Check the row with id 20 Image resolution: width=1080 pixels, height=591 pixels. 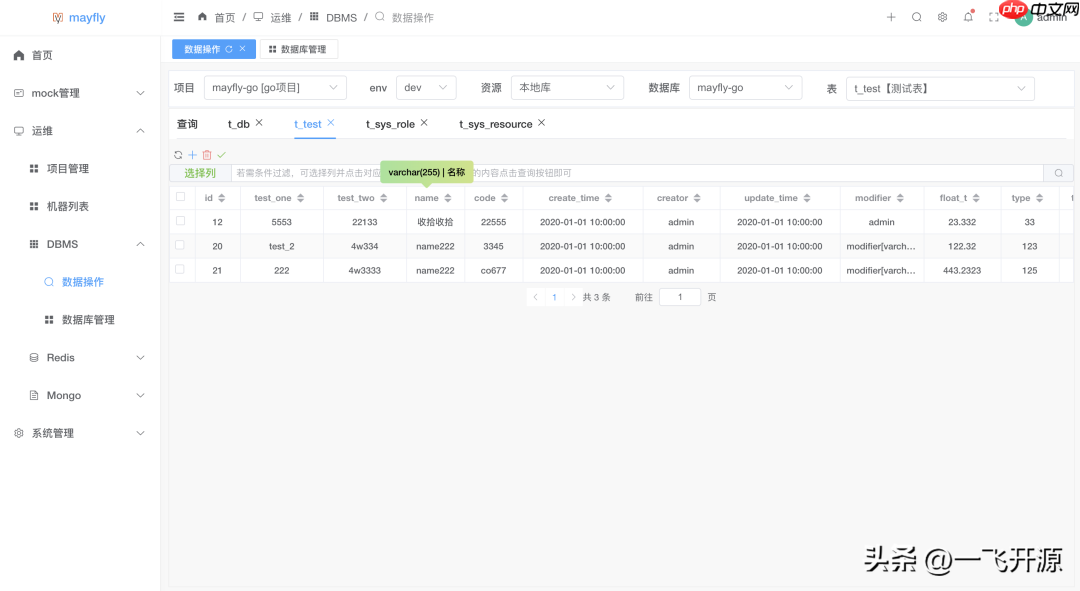182,245
